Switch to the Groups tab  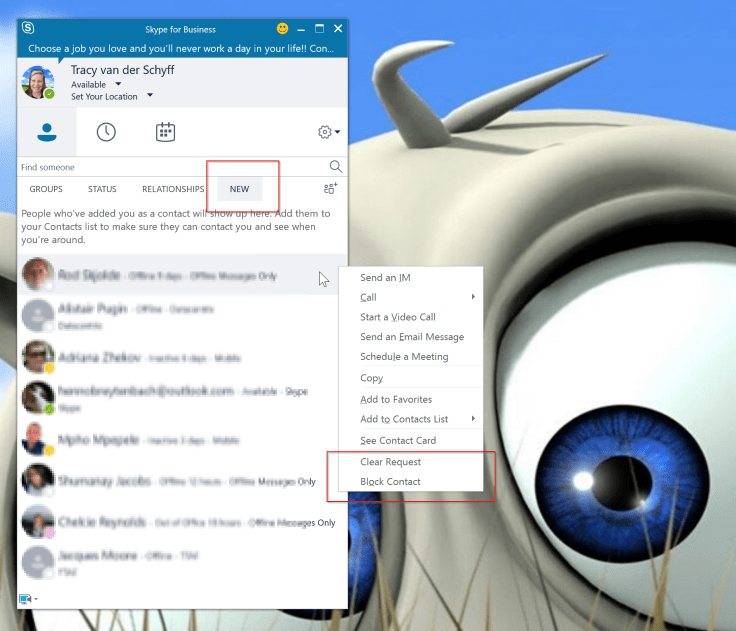coord(46,189)
